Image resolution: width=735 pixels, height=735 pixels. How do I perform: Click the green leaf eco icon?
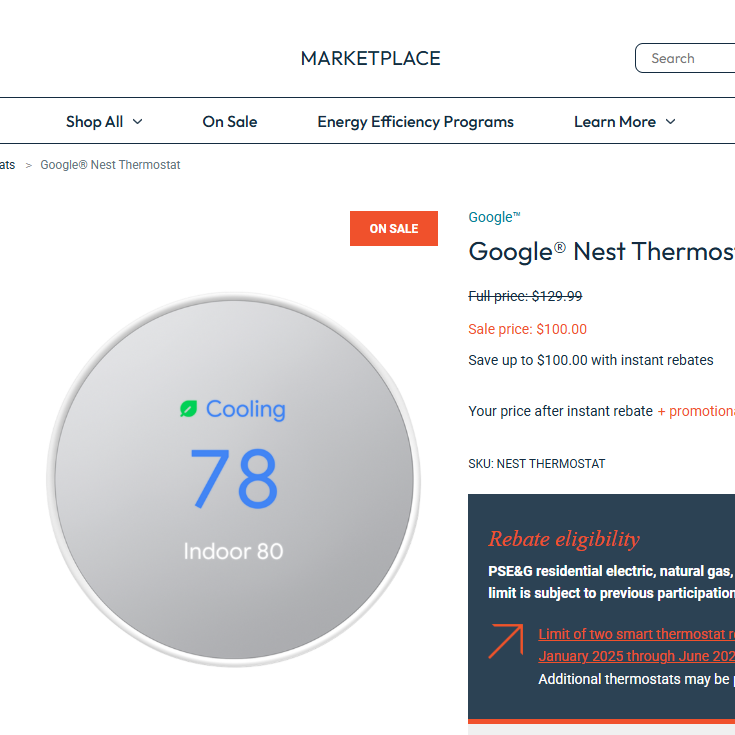(x=188, y=409)
